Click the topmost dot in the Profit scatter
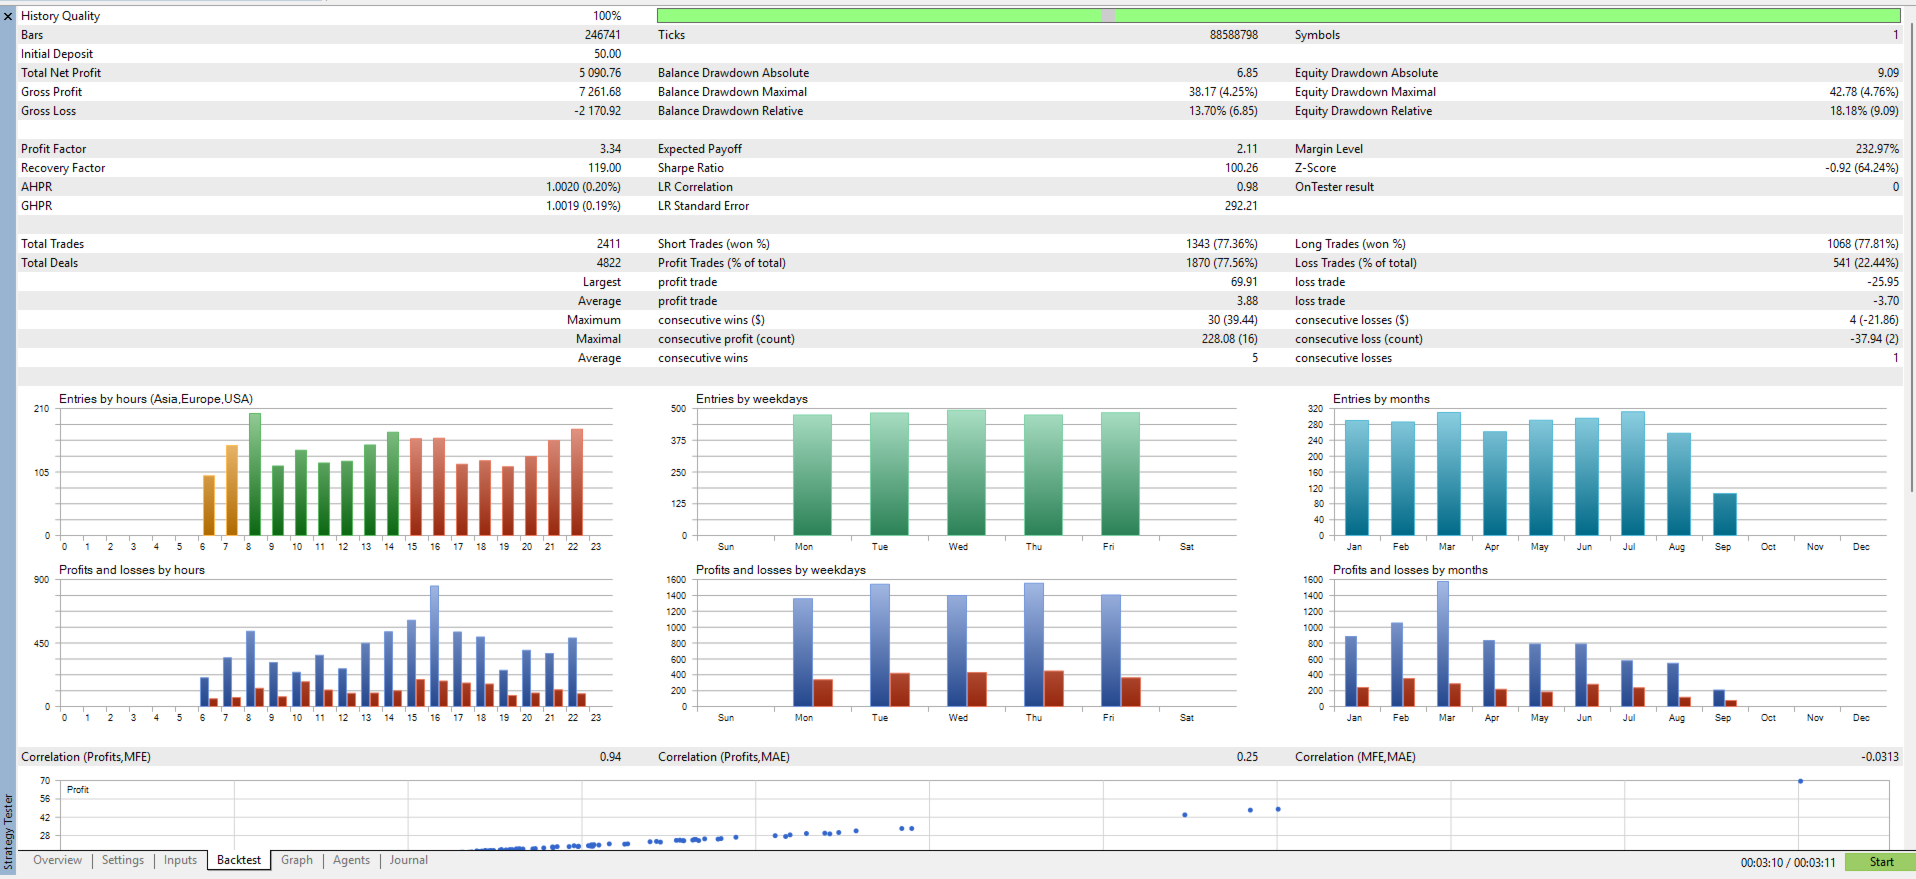The image size is (1916, 879). (1800, 781)
